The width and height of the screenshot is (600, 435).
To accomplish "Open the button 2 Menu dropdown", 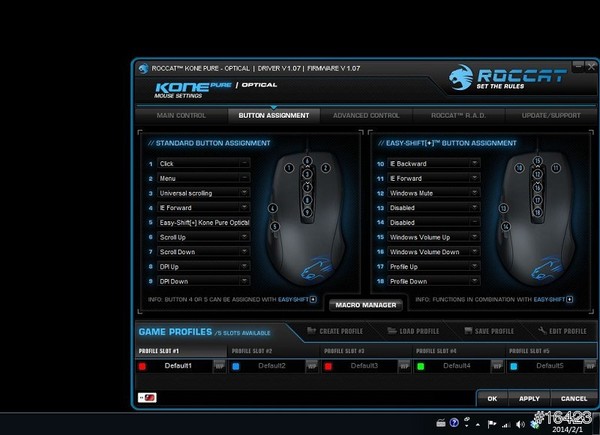I will pyautogui.click(x=204, y=178).
